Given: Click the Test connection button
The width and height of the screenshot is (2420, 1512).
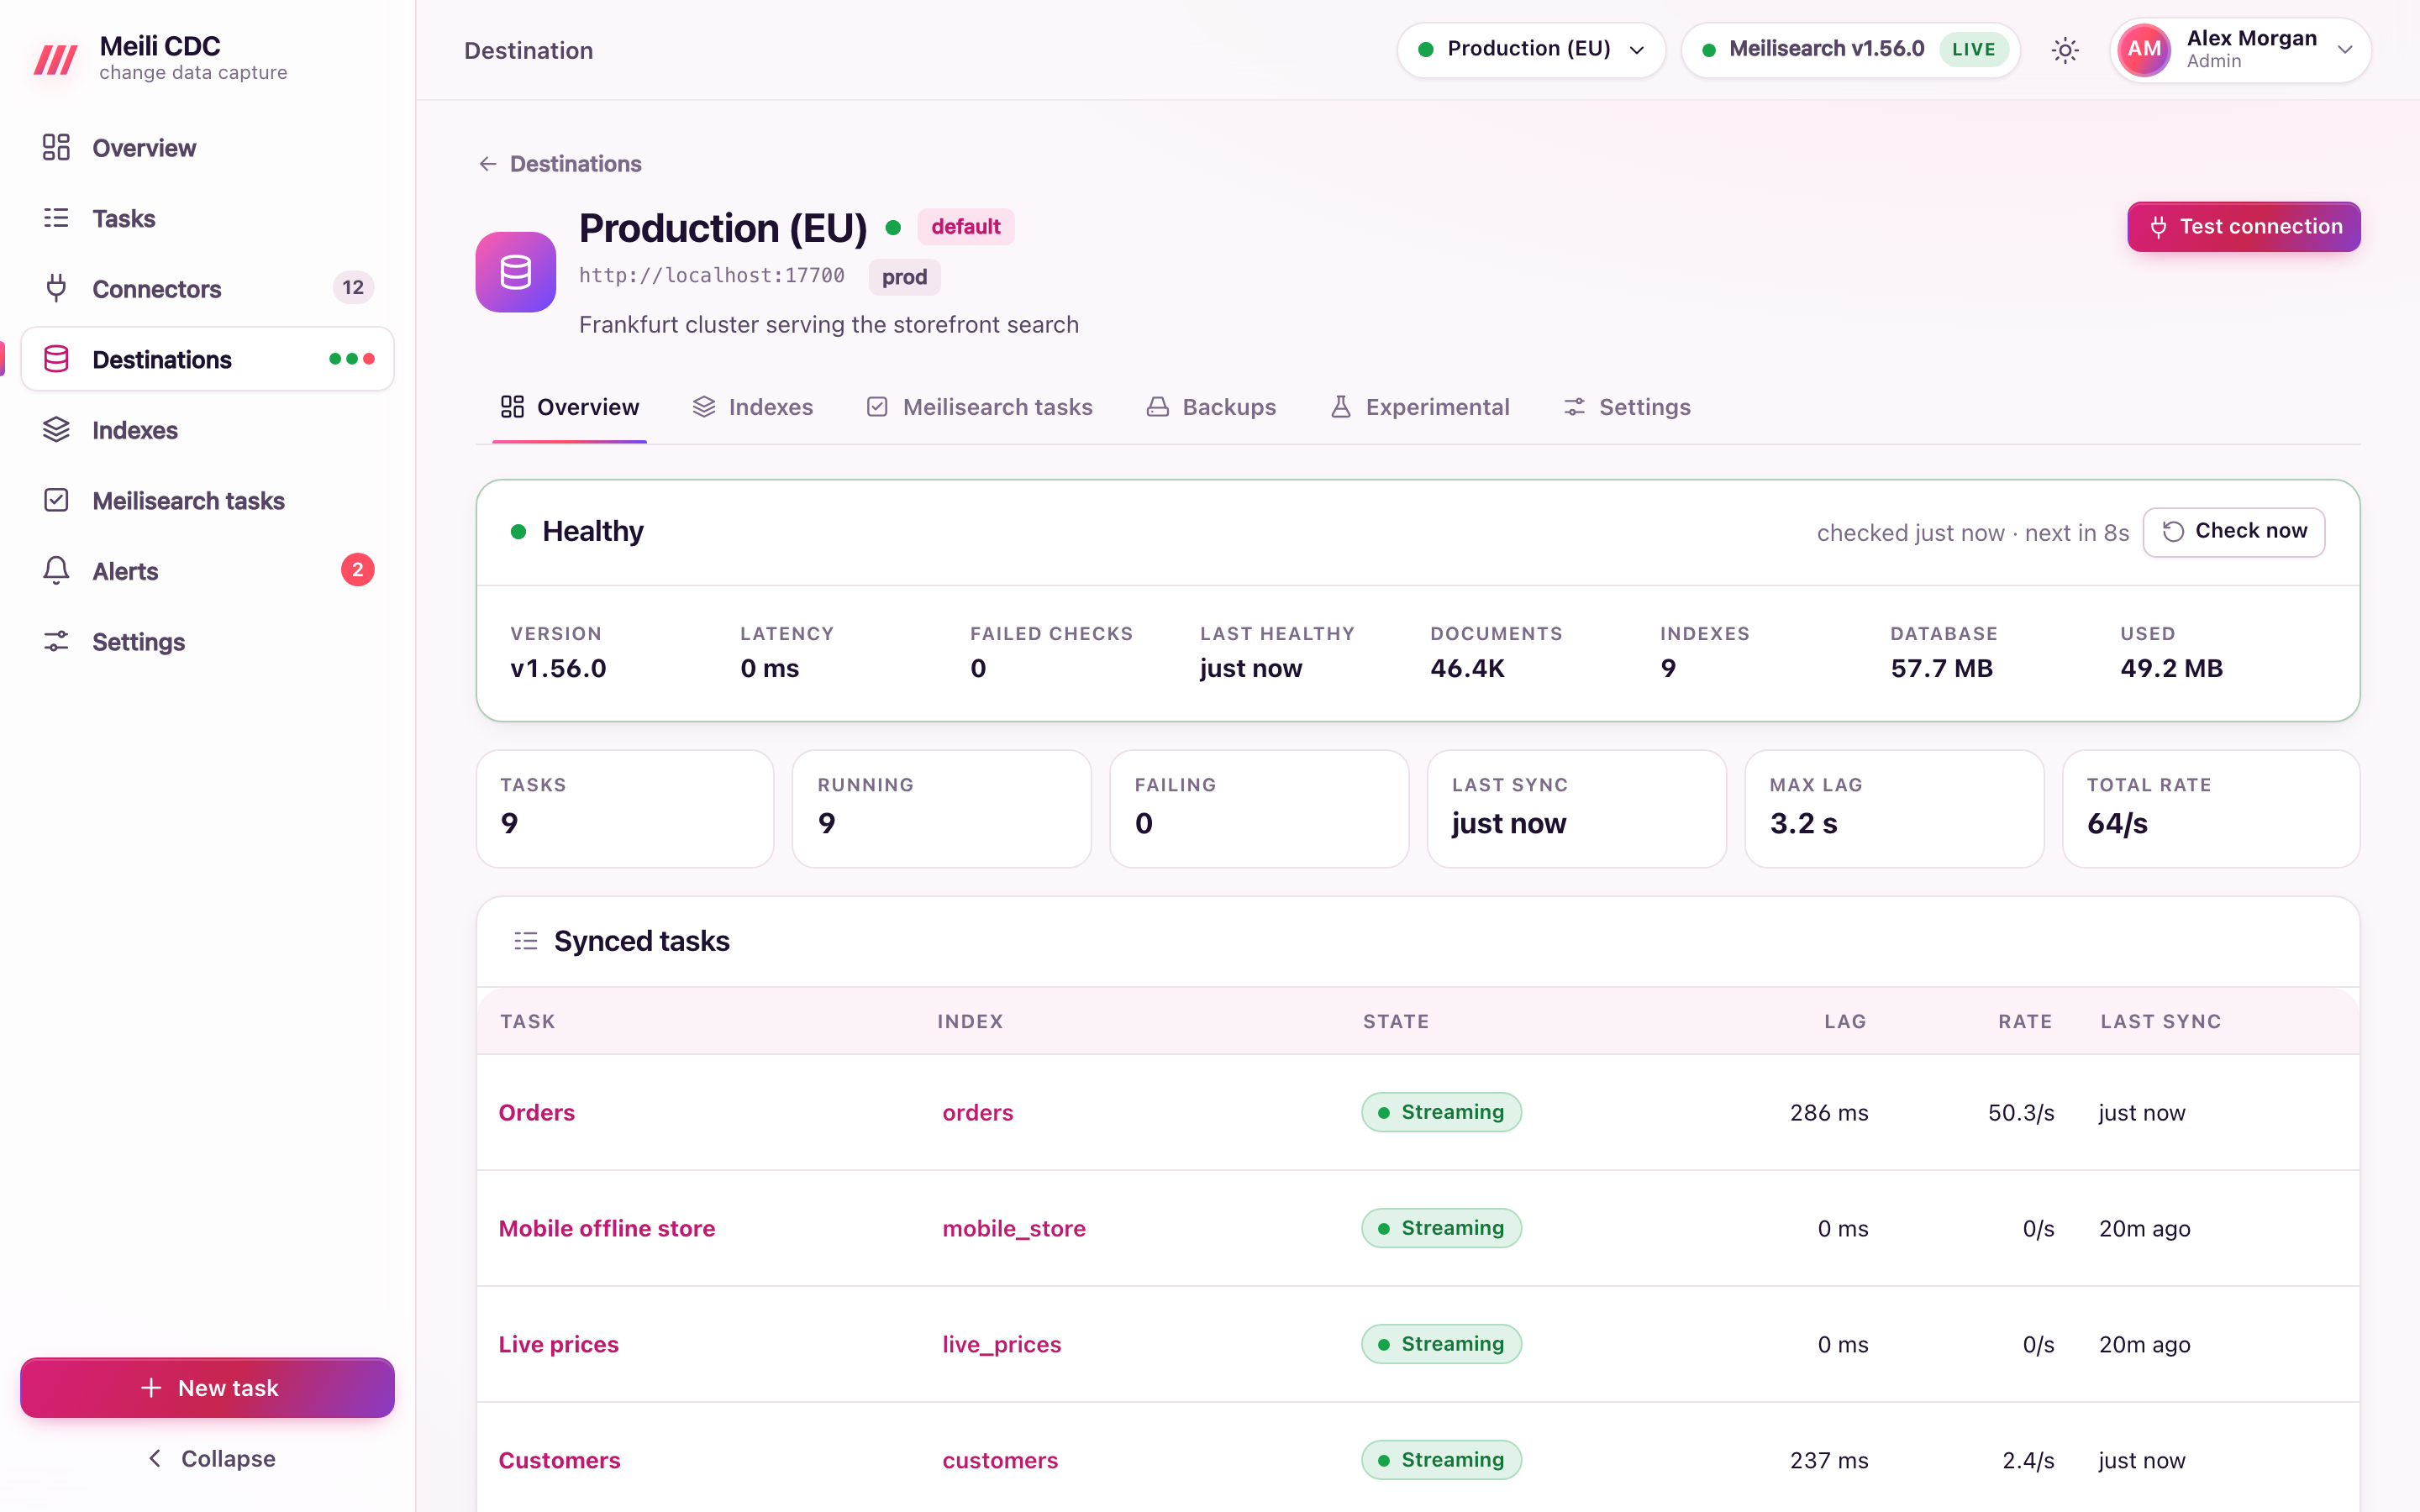Looking at the screenshot, I should [2244, 227].
